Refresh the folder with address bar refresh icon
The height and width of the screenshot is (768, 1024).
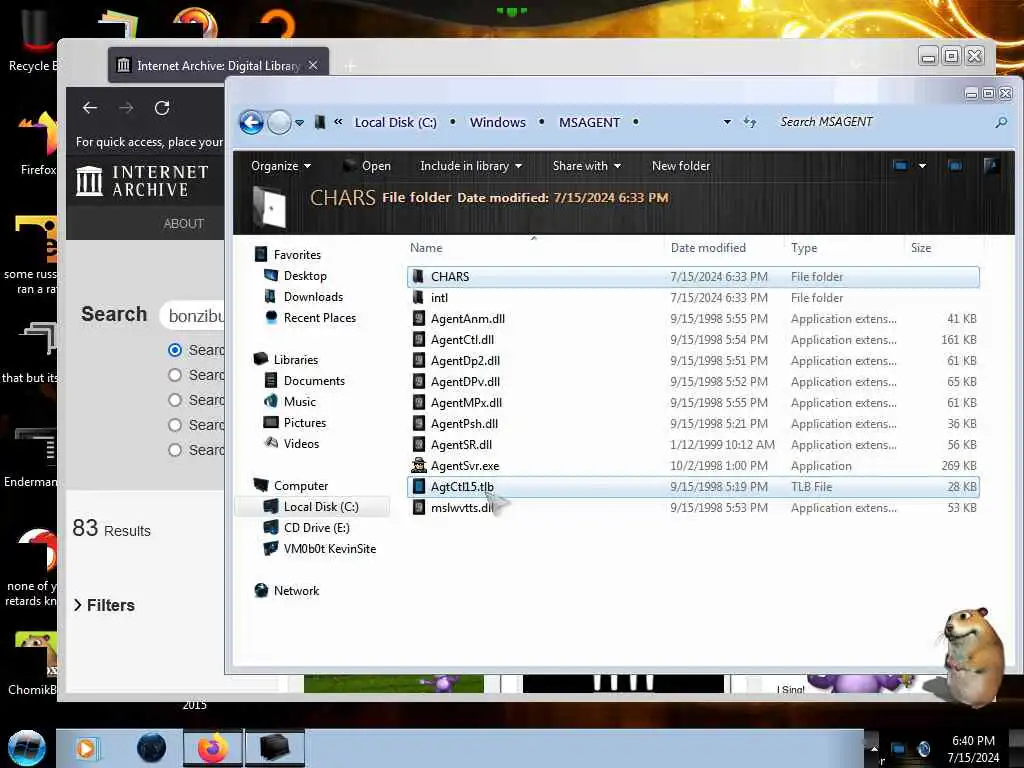(x=750, y=122)
